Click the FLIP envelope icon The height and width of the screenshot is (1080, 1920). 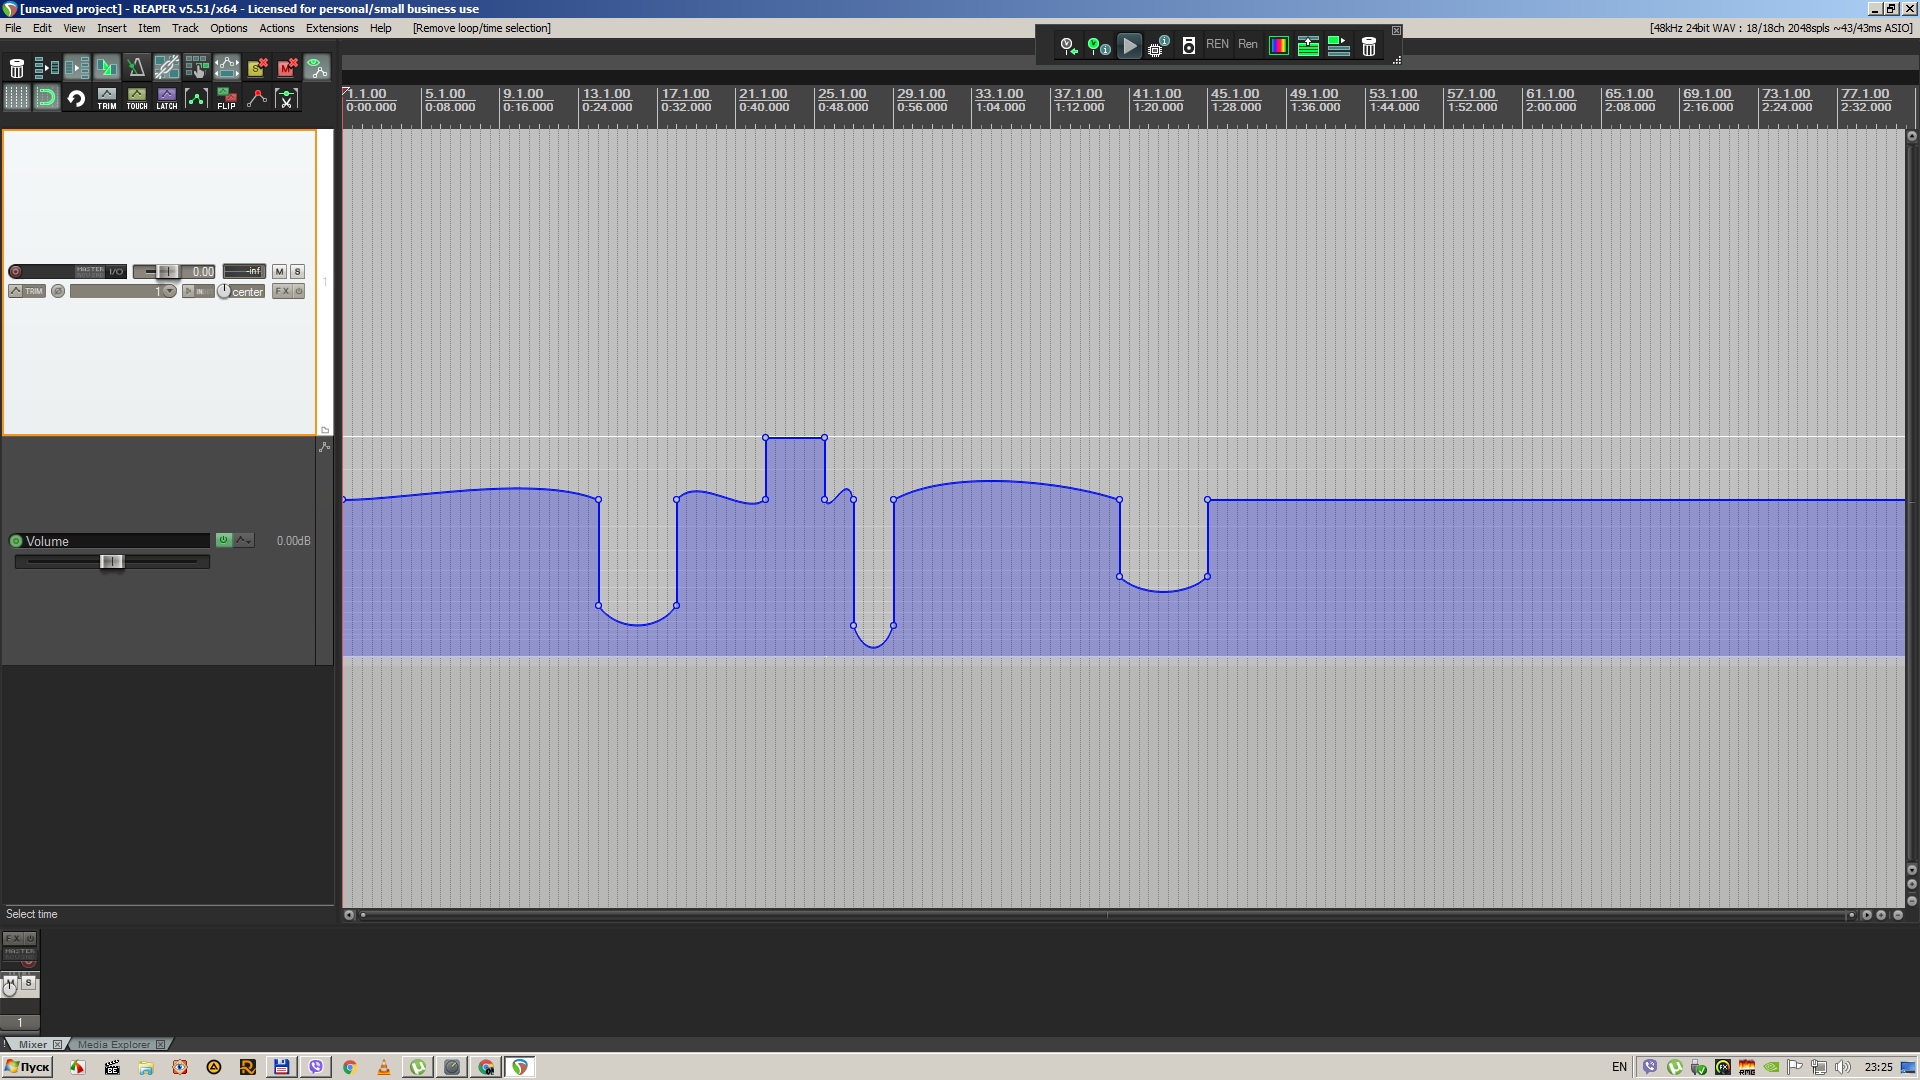(226, 98)
